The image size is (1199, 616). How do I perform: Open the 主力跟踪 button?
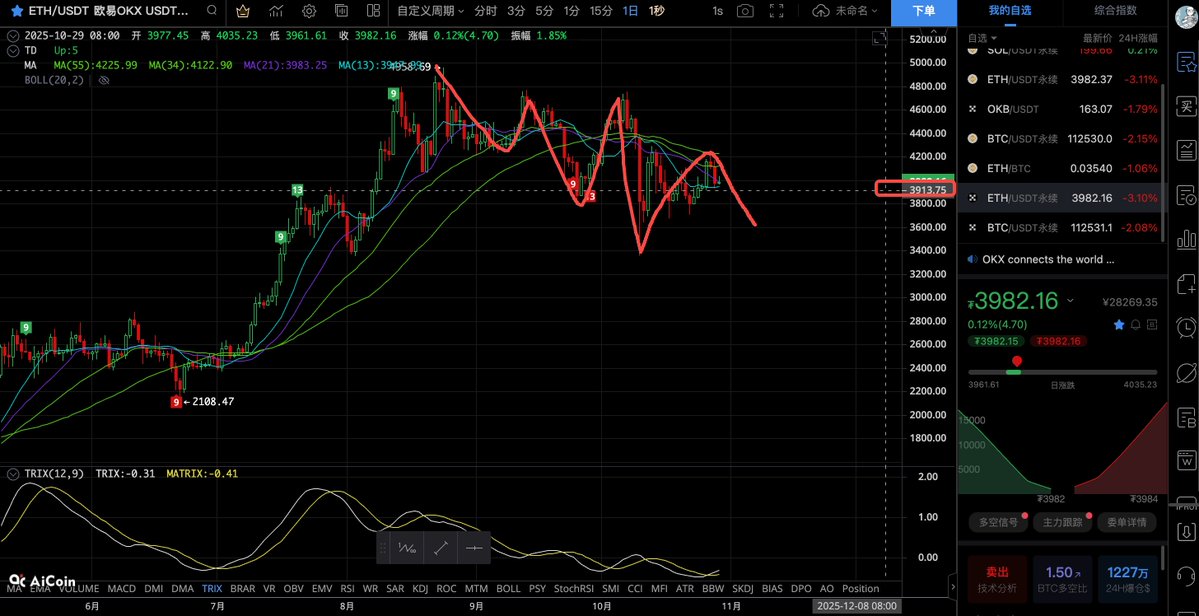coord(1062,522)
